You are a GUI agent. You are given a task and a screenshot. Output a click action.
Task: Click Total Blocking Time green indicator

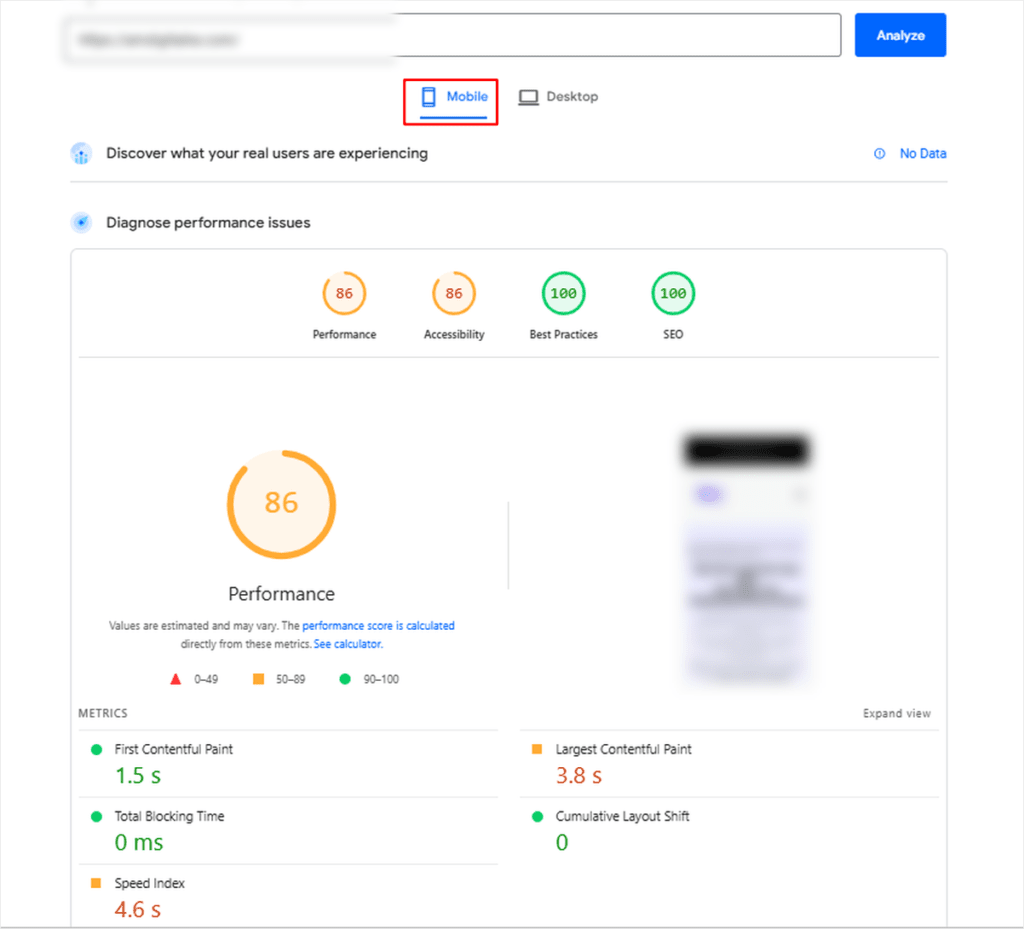[97, 817]
